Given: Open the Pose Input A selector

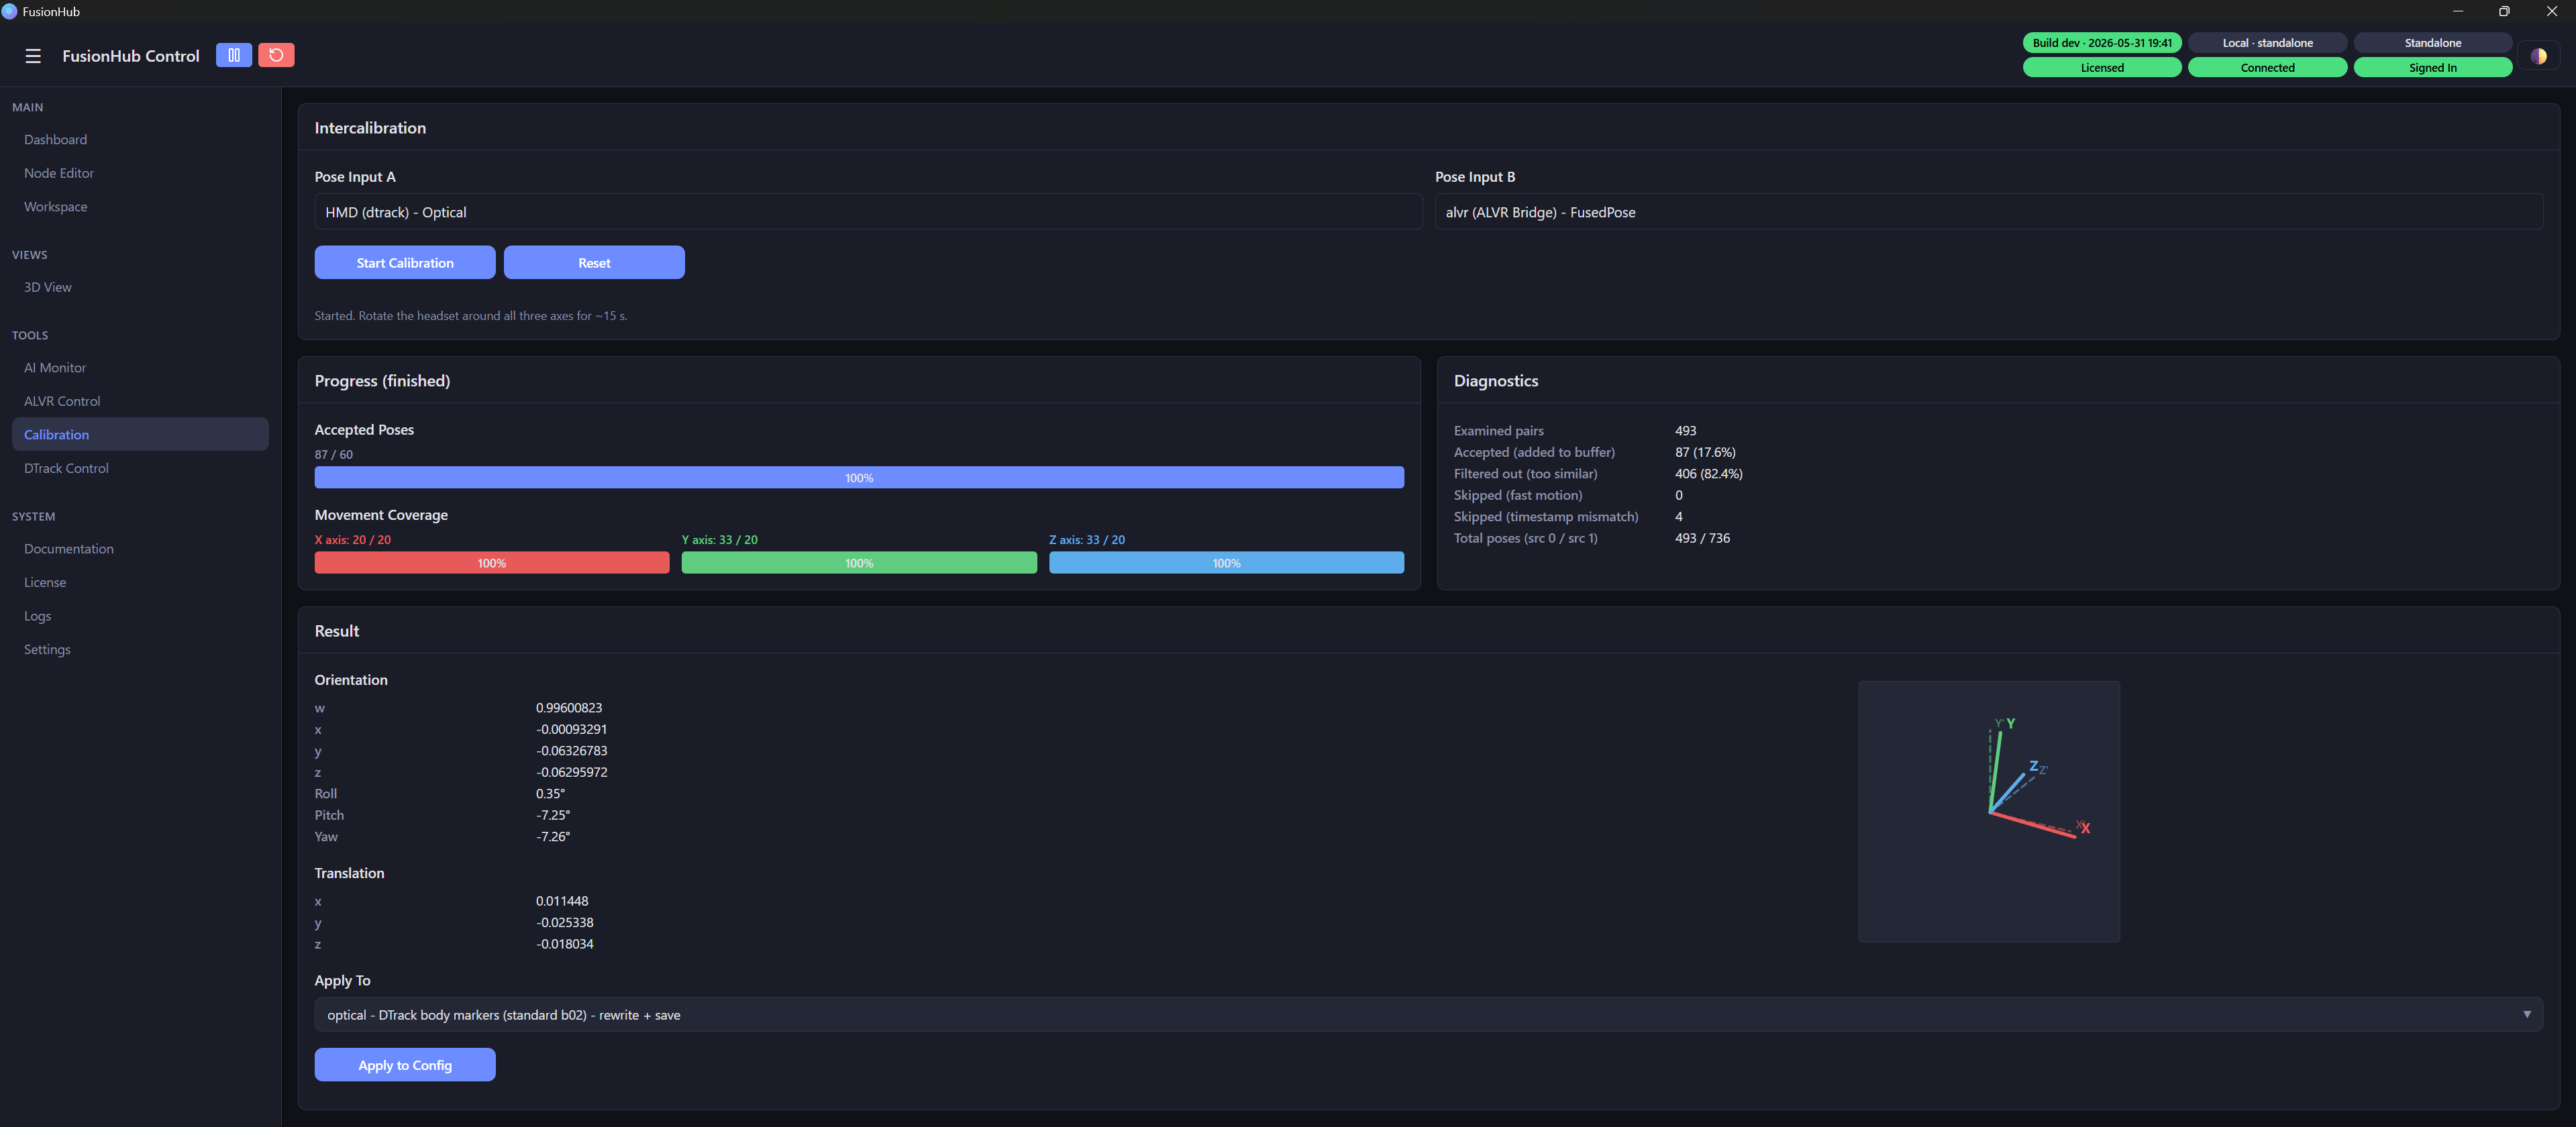Looking at the screenshot, I should click(868, 212).
